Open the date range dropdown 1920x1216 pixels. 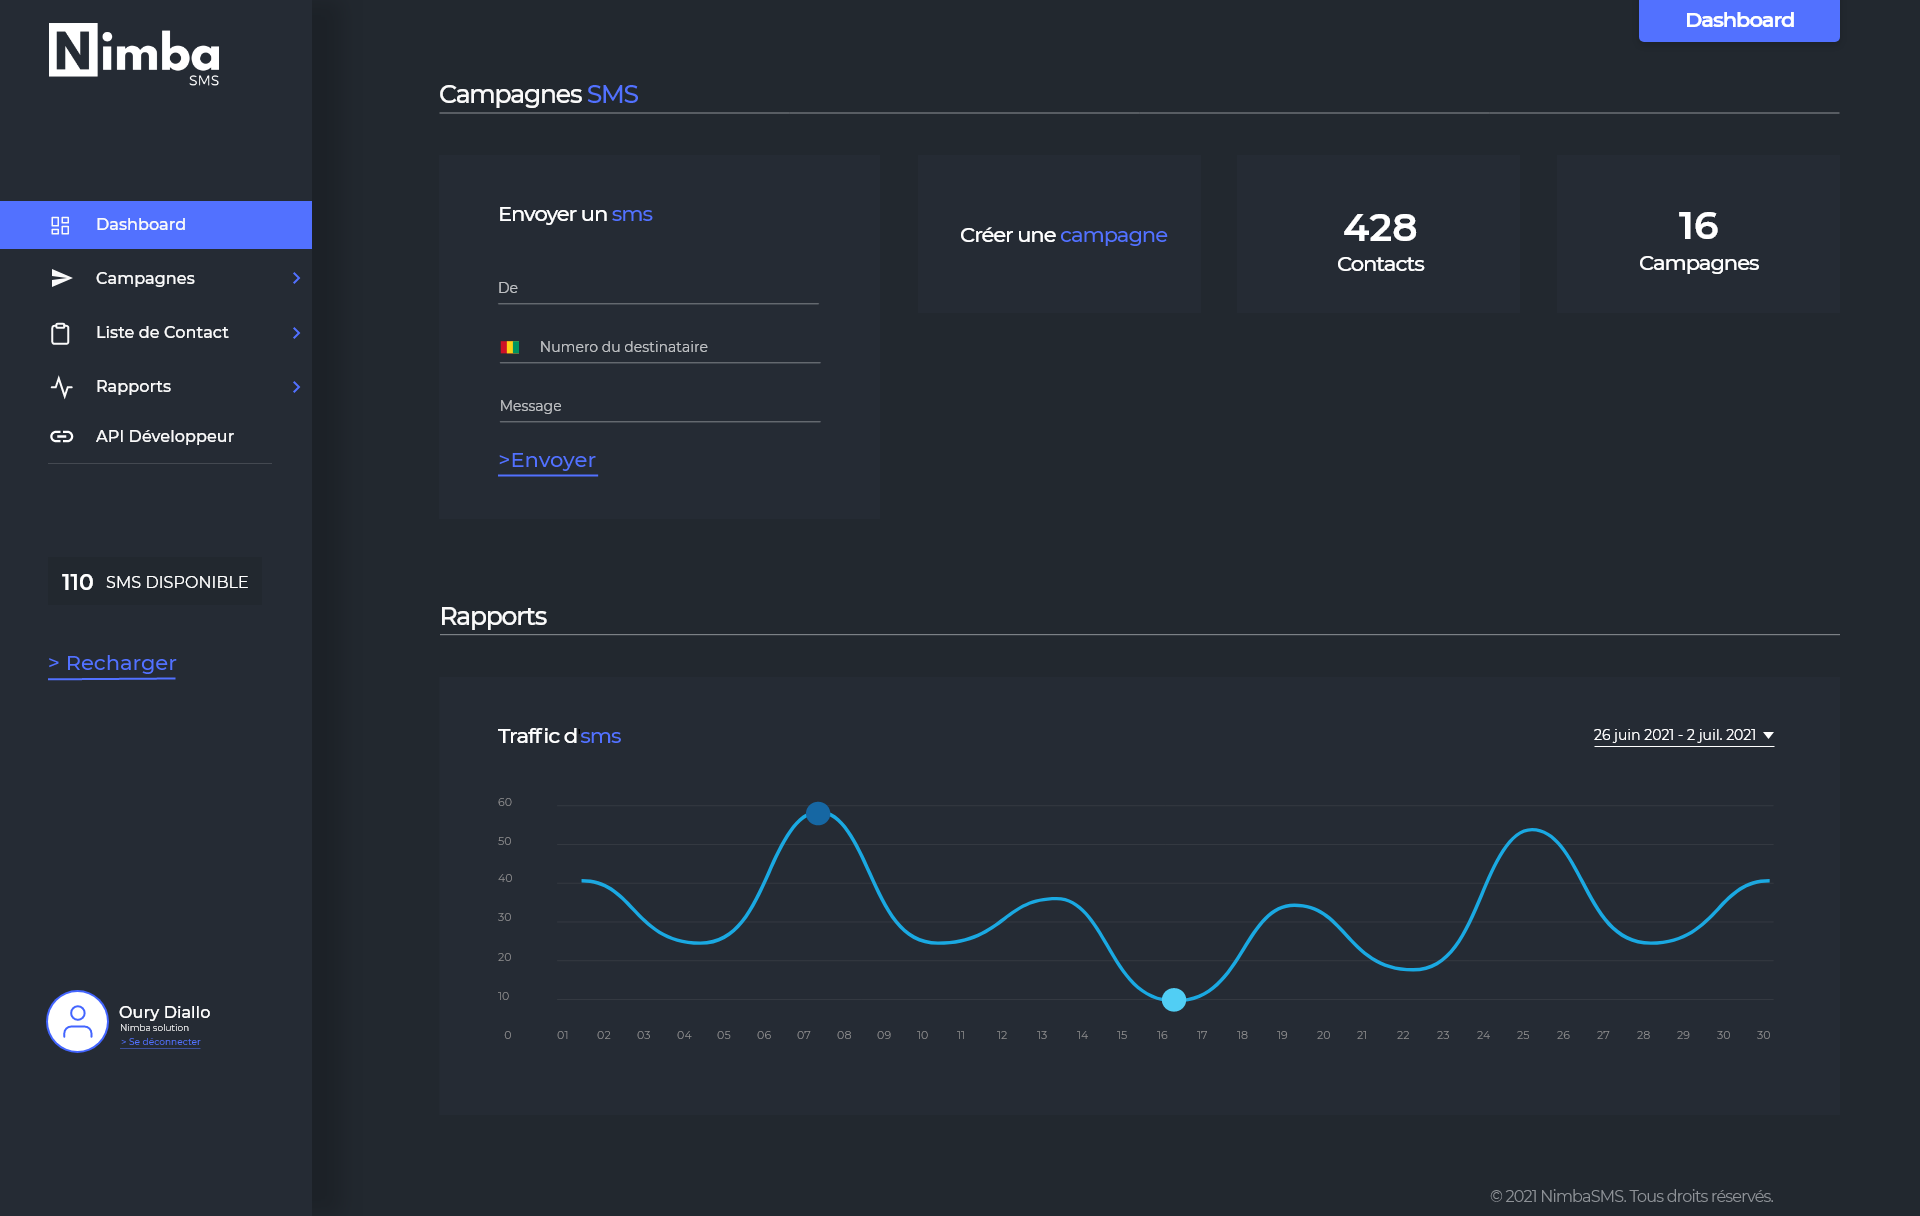[1683, 735]
